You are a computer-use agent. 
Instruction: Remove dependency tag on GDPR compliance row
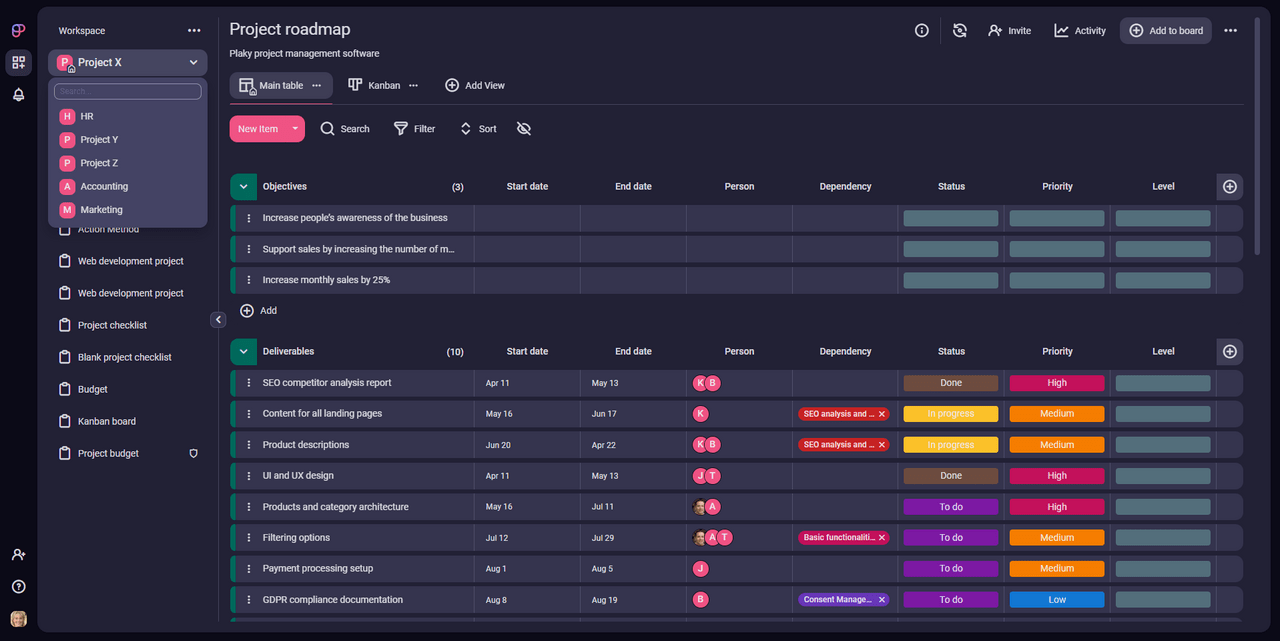click(x=881, y=600)
